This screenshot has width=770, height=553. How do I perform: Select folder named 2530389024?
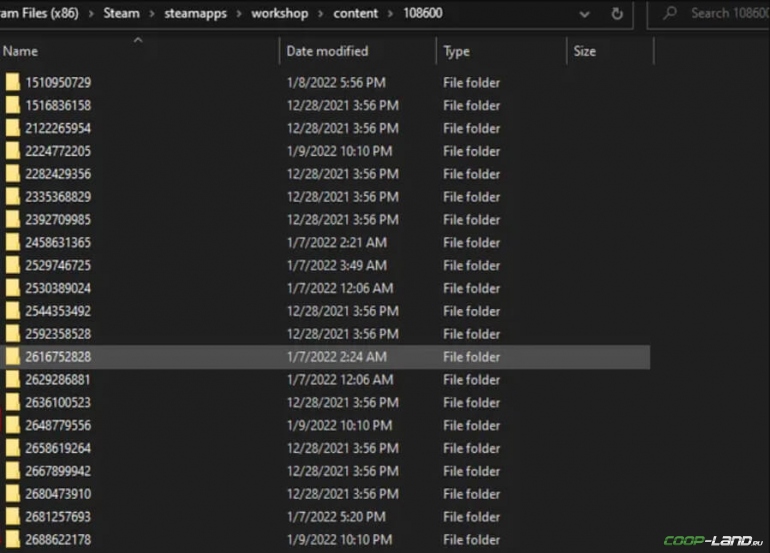pos(58,289)
